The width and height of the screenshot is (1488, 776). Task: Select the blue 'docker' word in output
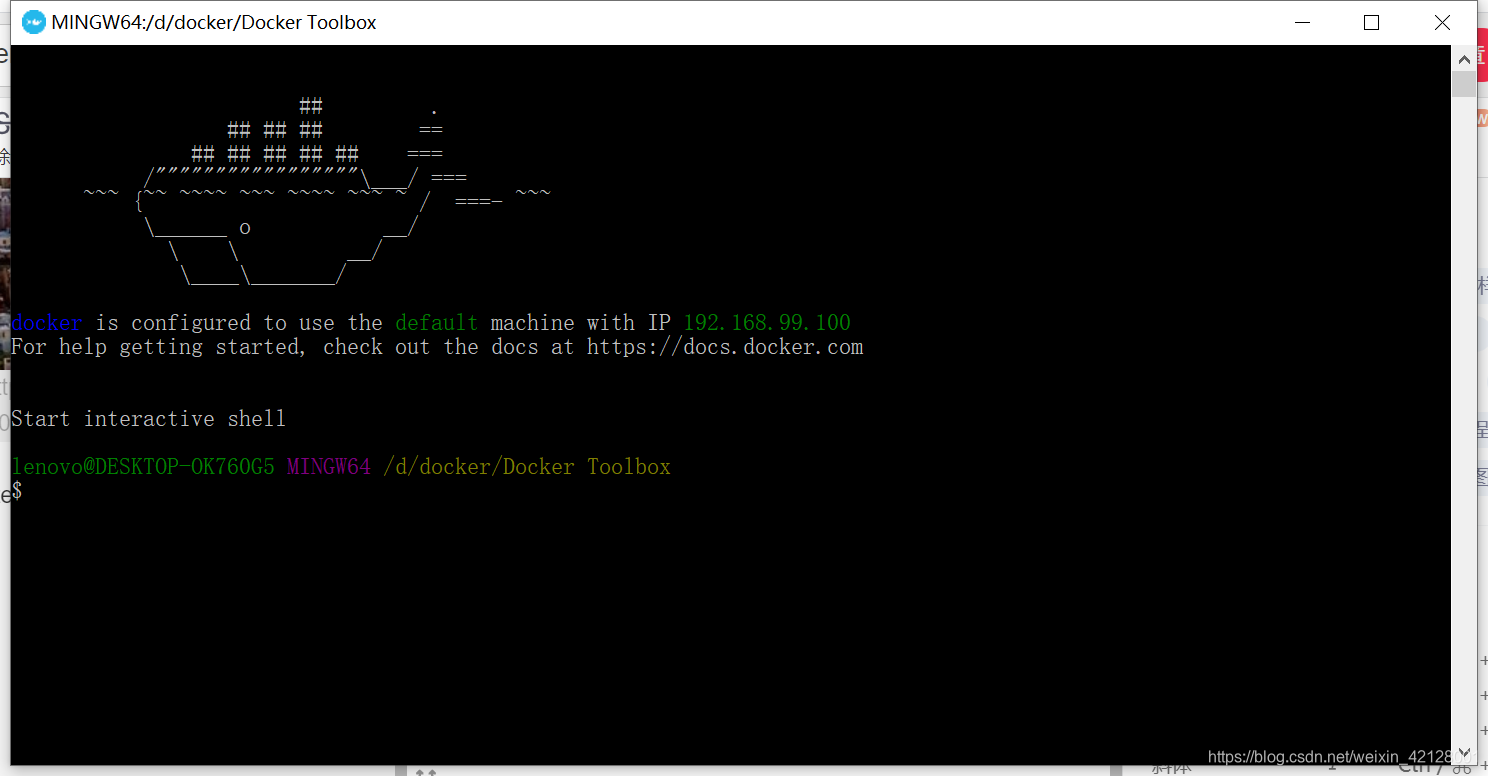[45, 322]
